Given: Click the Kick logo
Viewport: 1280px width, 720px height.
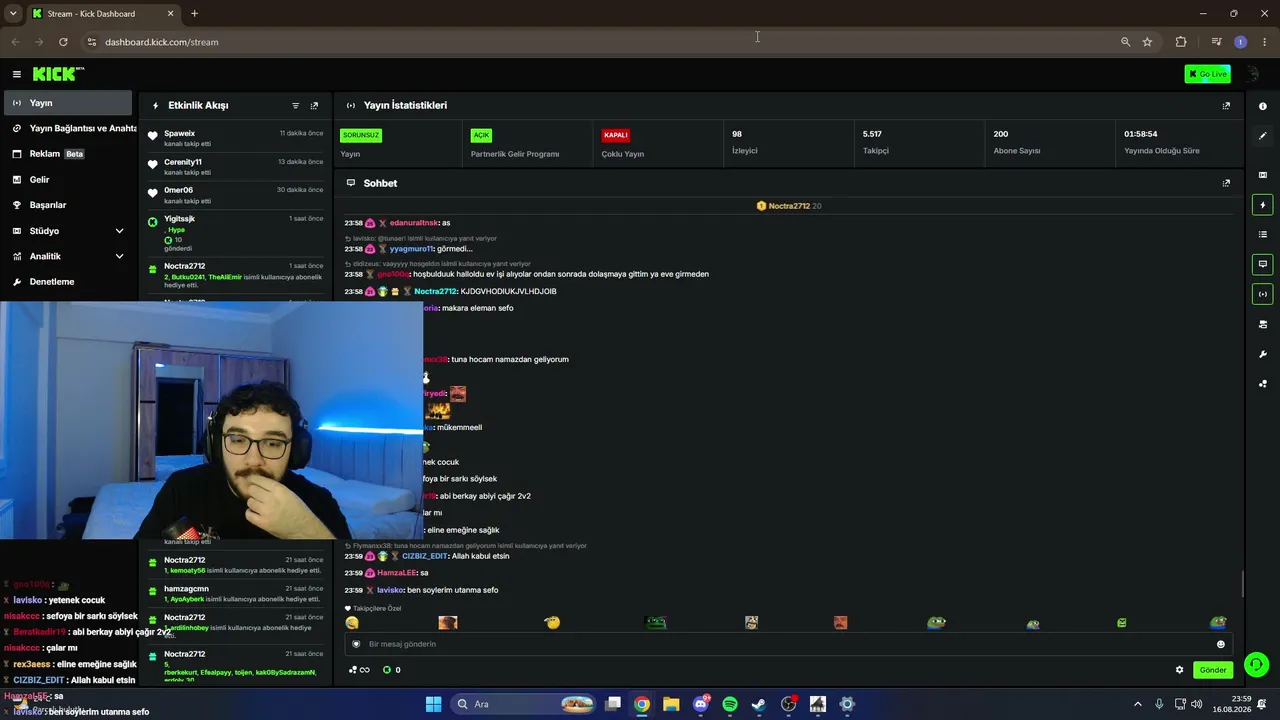Looking at the screenshot, I should [x=58, y=74].
